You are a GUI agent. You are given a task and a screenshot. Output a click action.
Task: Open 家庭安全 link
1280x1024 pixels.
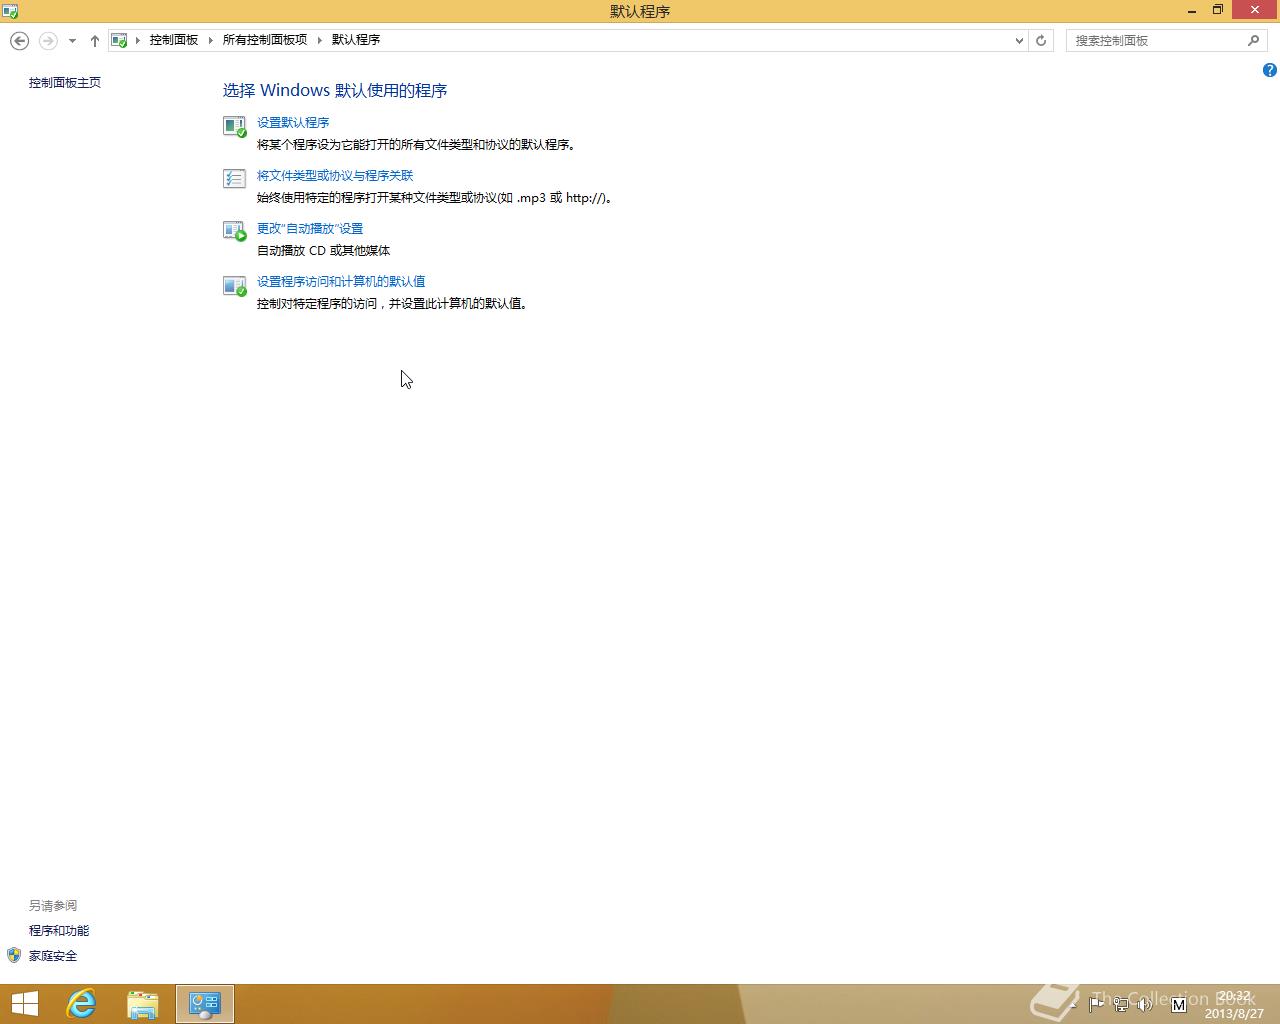[53, 955]
